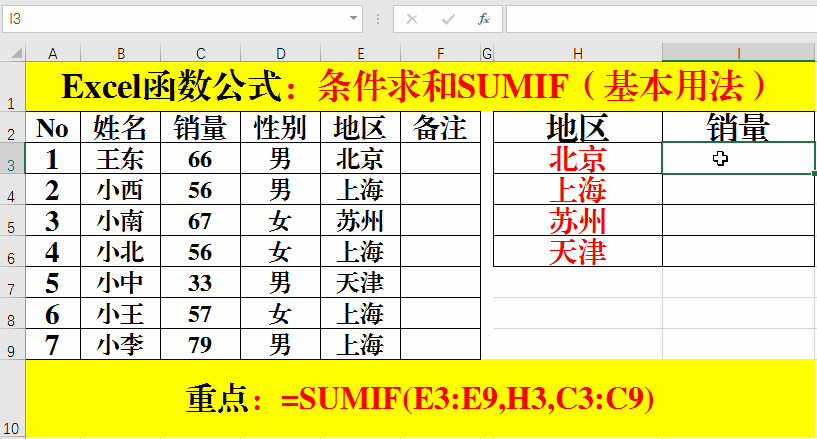Image resolution: width=817 pixels, height=439 pixels.
Task: Click the '地区' header in column H
Action: coord(578,127)
